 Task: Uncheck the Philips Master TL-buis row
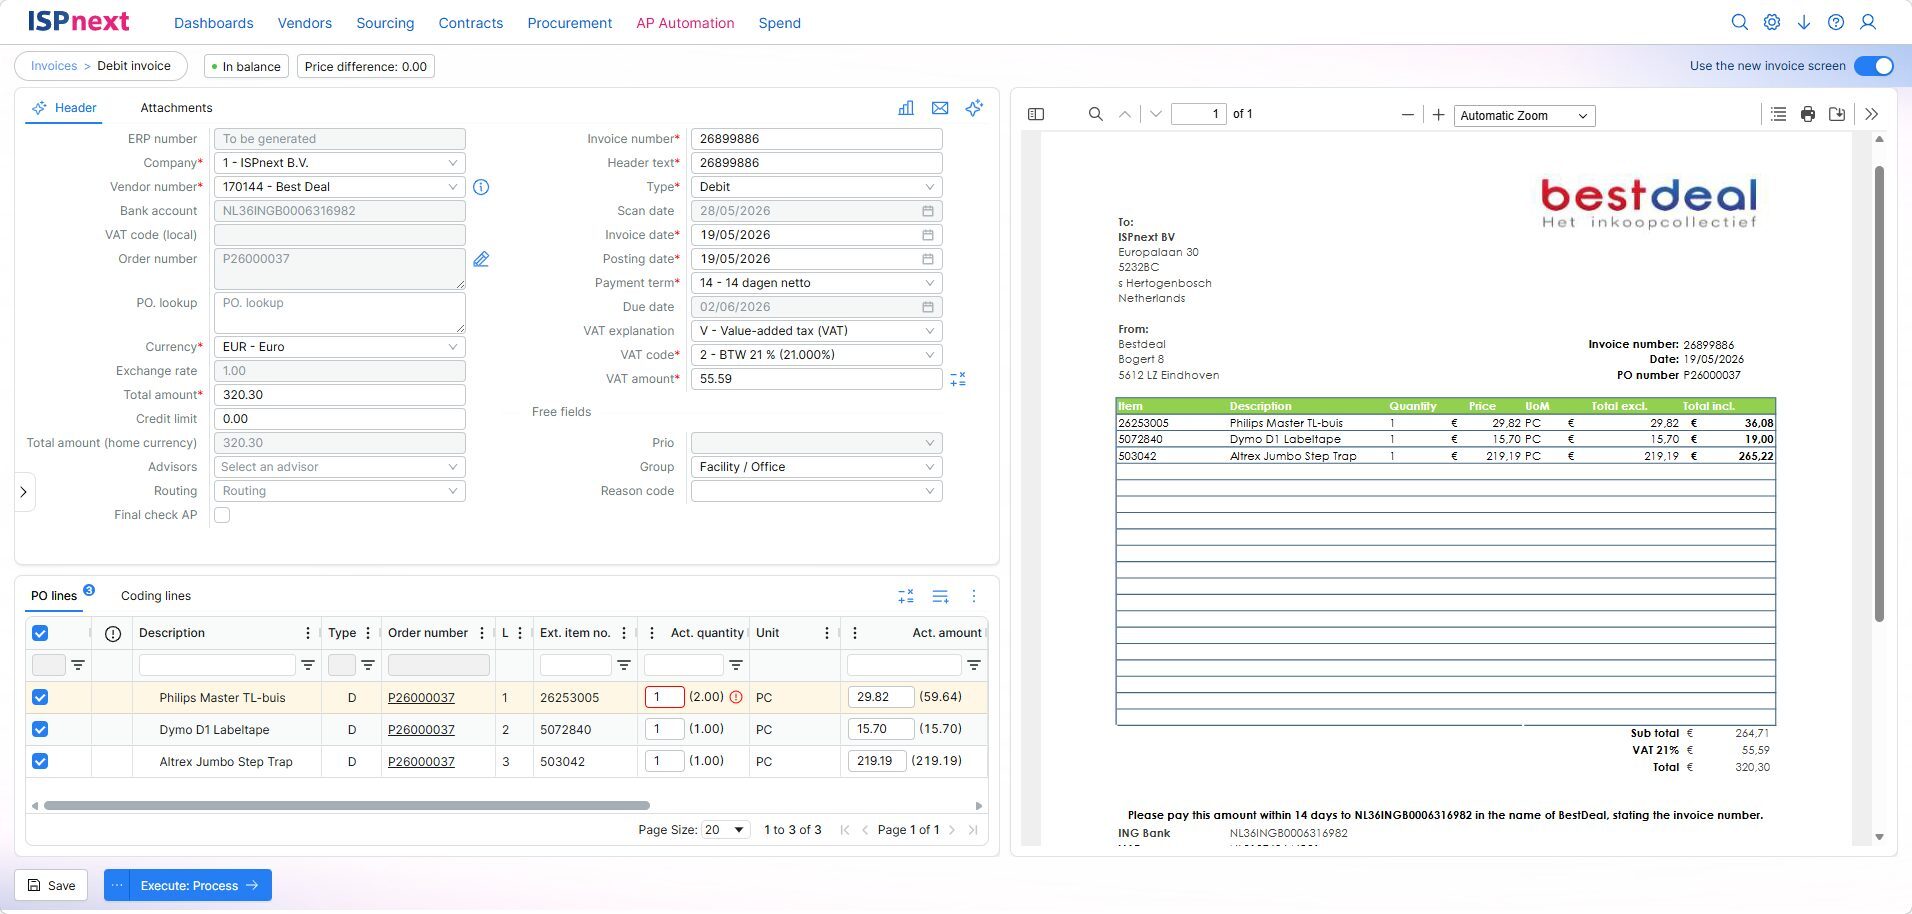point(40,697)
